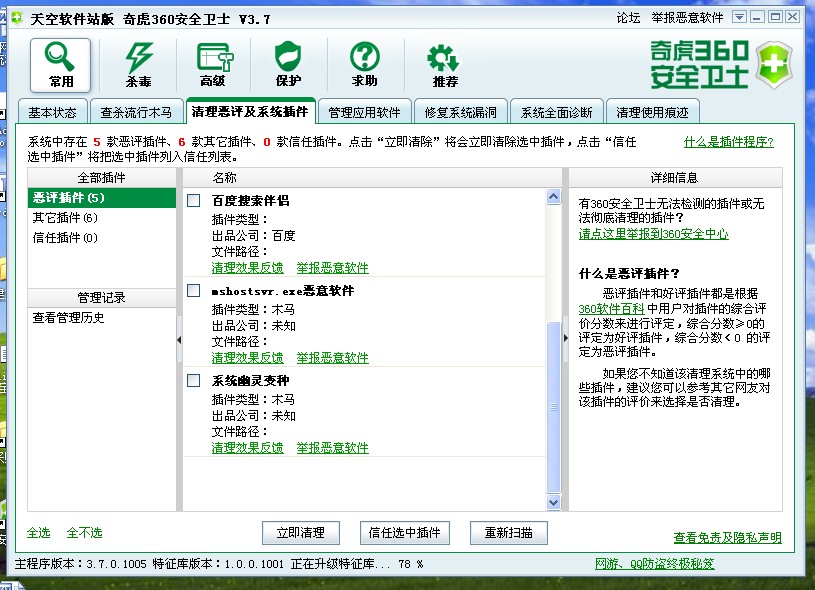Click the 主程序版本 3.7.0.1005 status text
815x590 pixels.
click(81, 564)
